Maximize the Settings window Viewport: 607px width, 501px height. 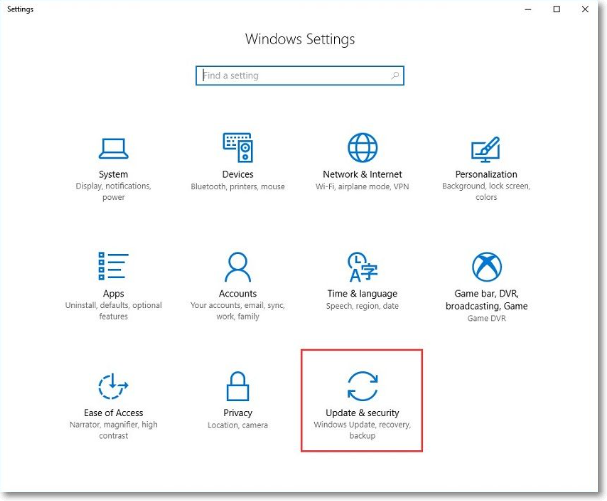[557, 9]
